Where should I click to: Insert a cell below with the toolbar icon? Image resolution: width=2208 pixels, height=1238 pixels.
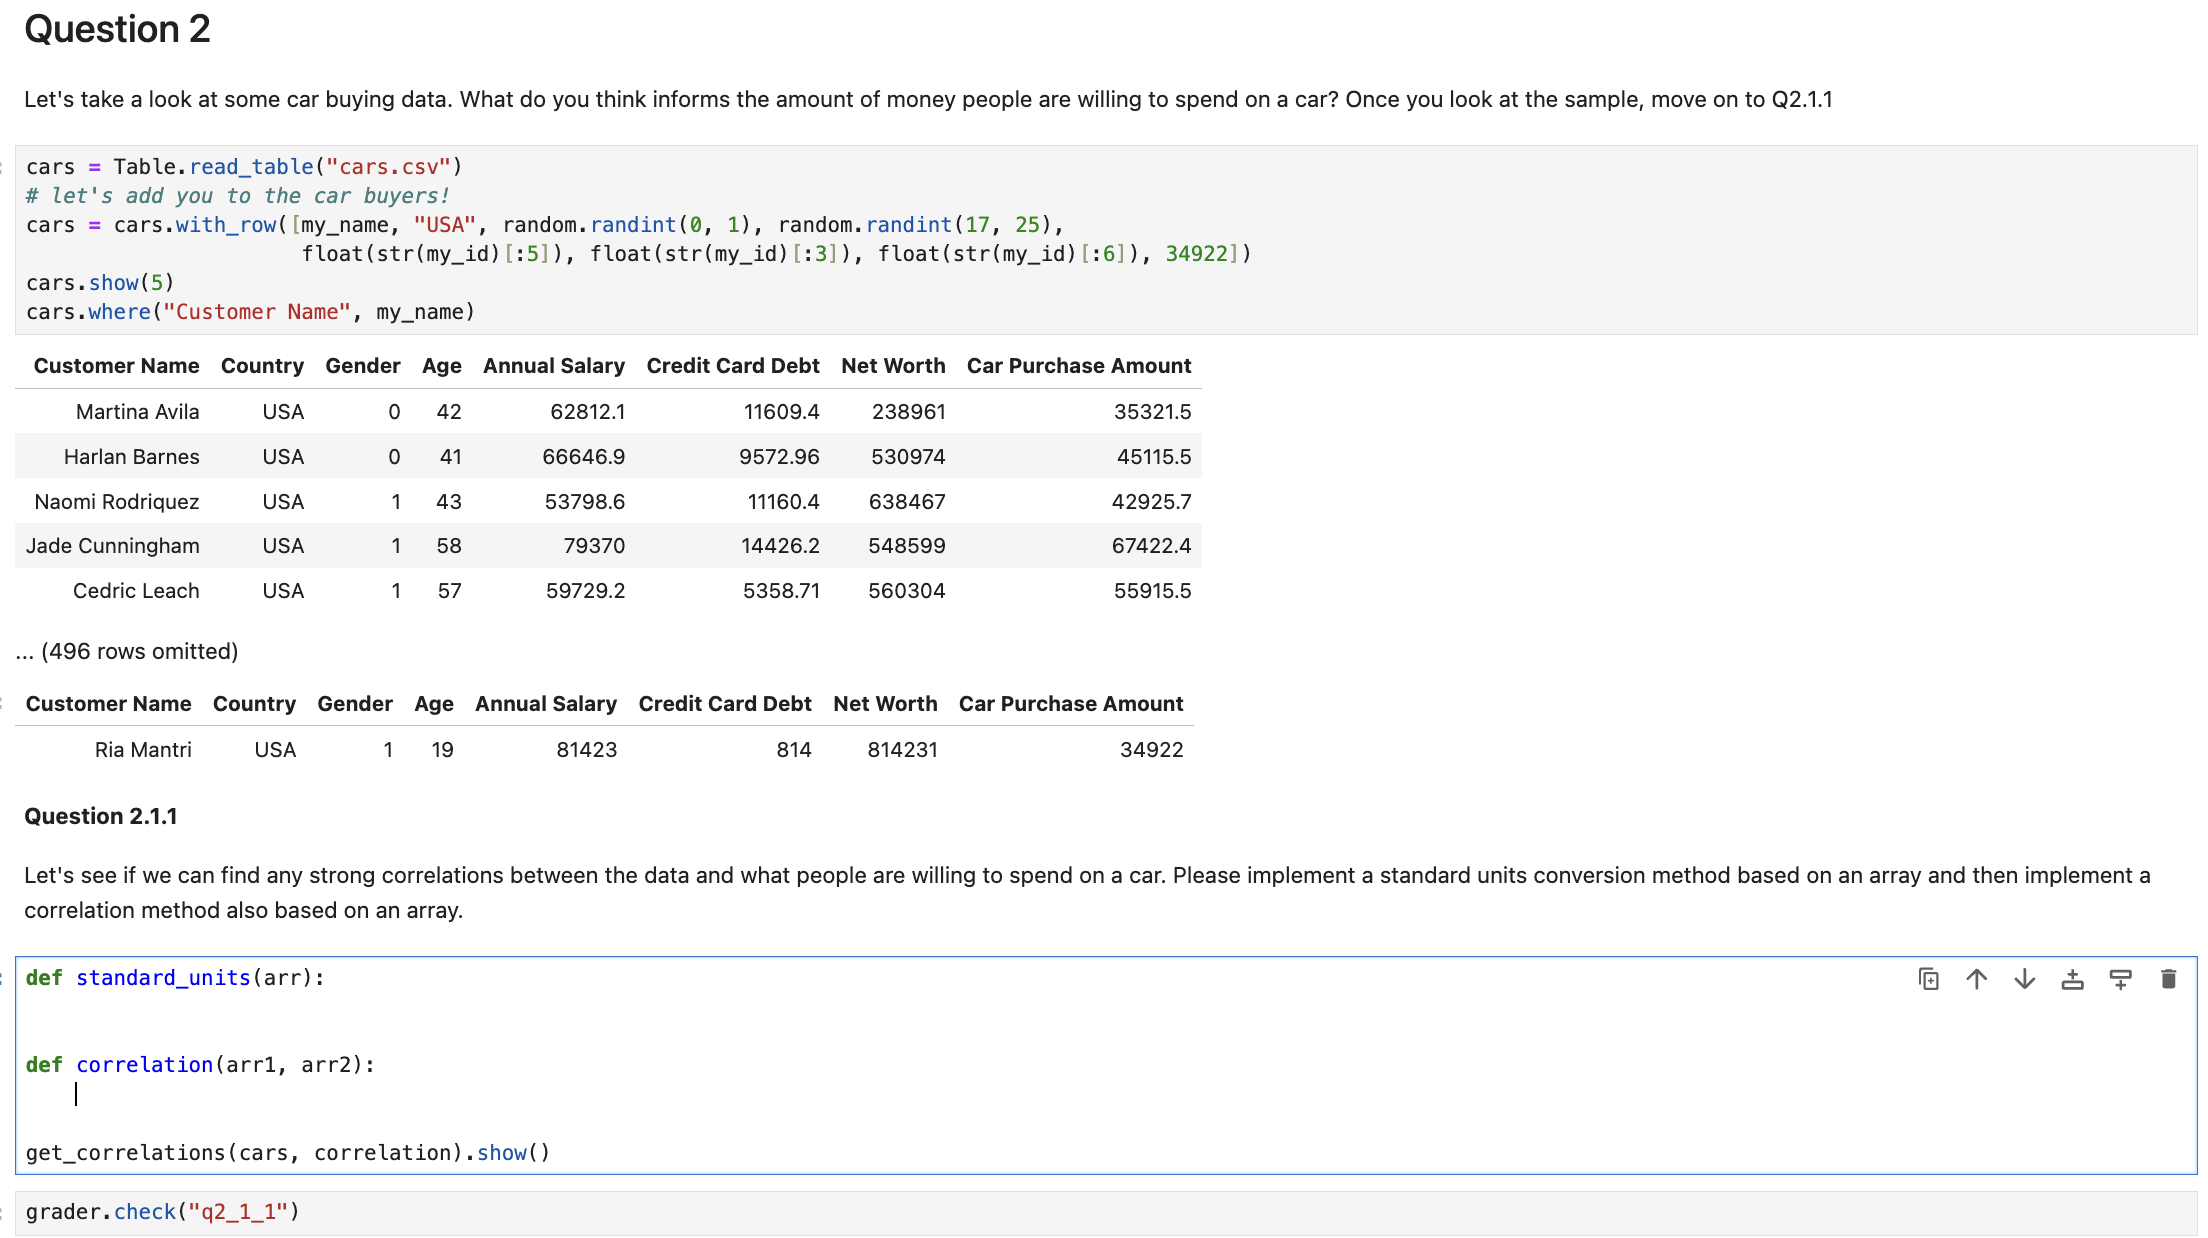click(x=2121, y=979)
